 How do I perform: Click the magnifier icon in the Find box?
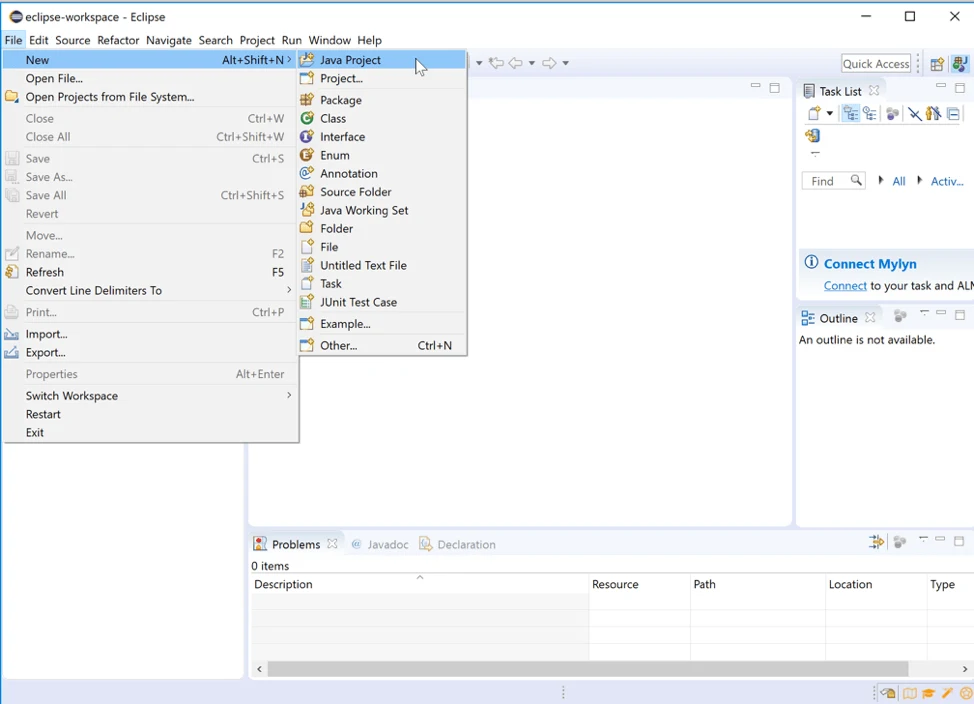coord(856,181)
